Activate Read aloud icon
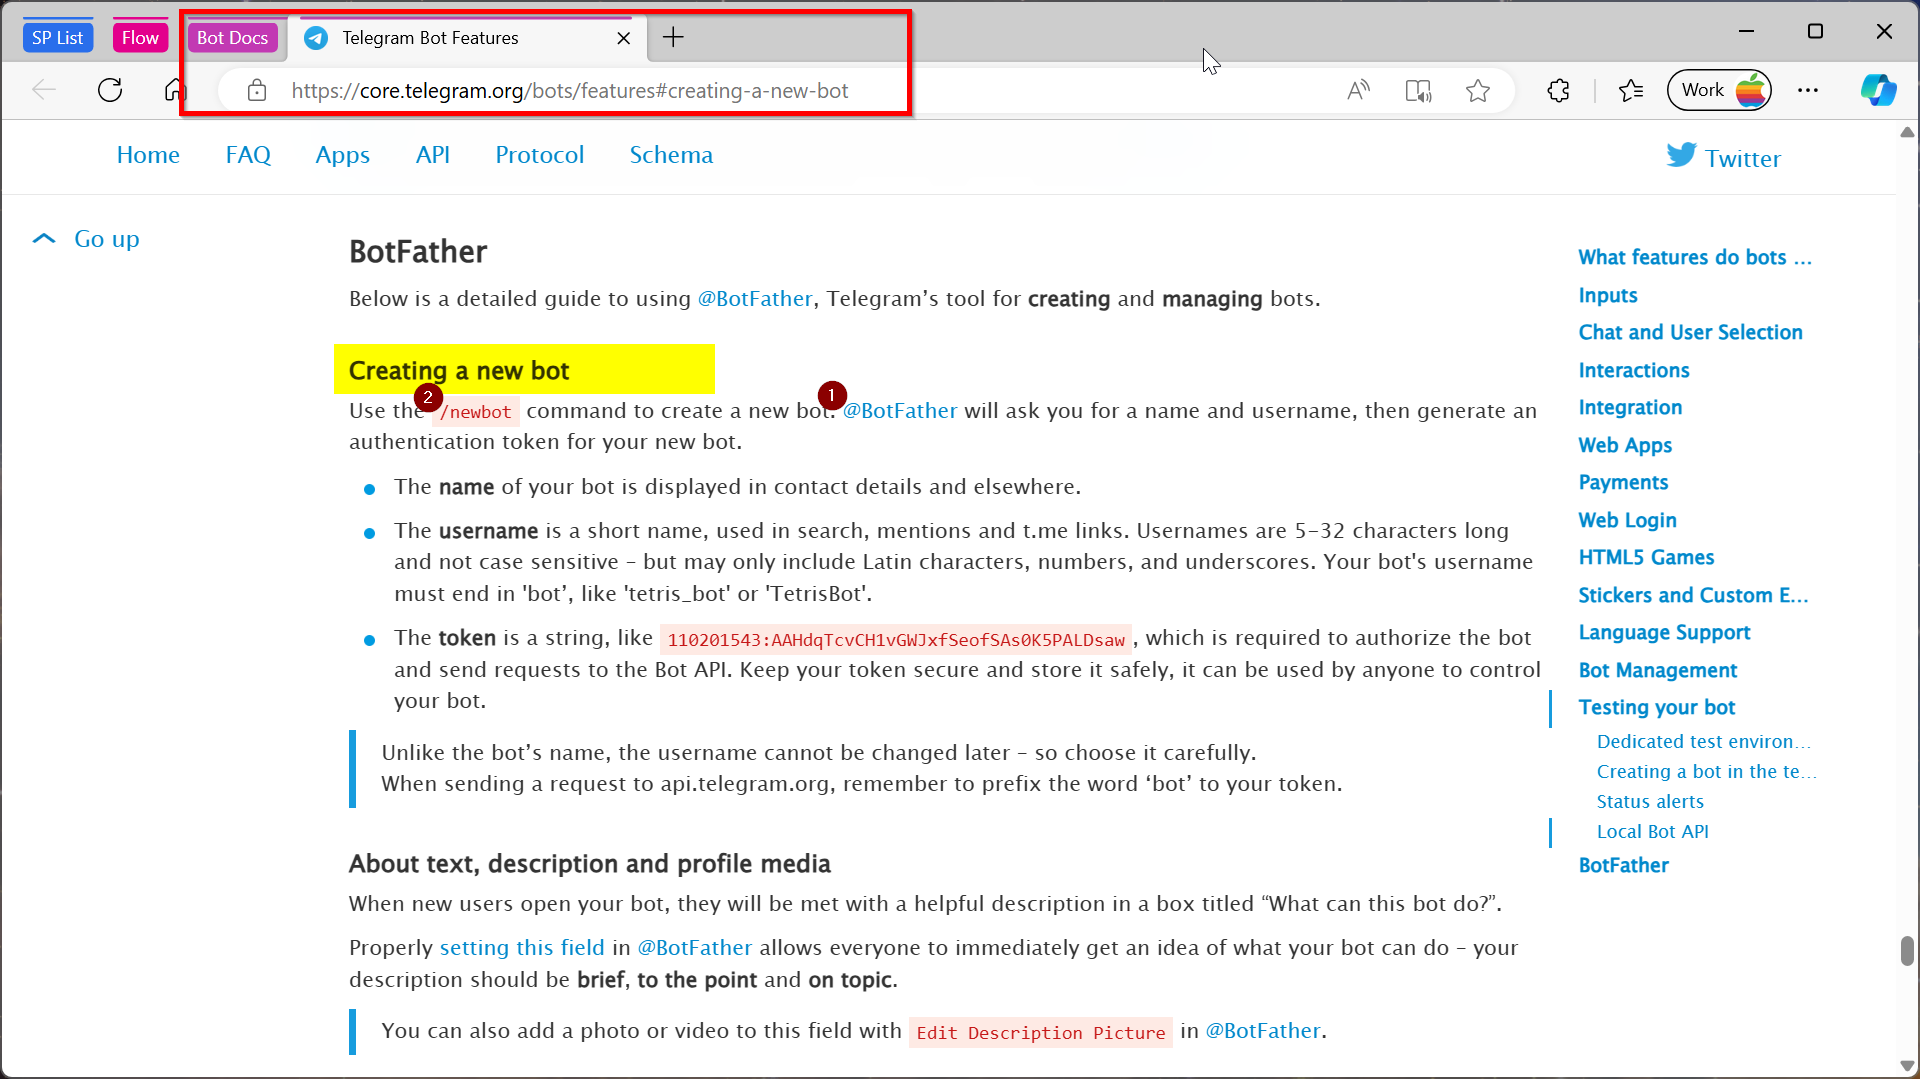The width and height of the screenshot is (1920, 1079). [1358, 91]
